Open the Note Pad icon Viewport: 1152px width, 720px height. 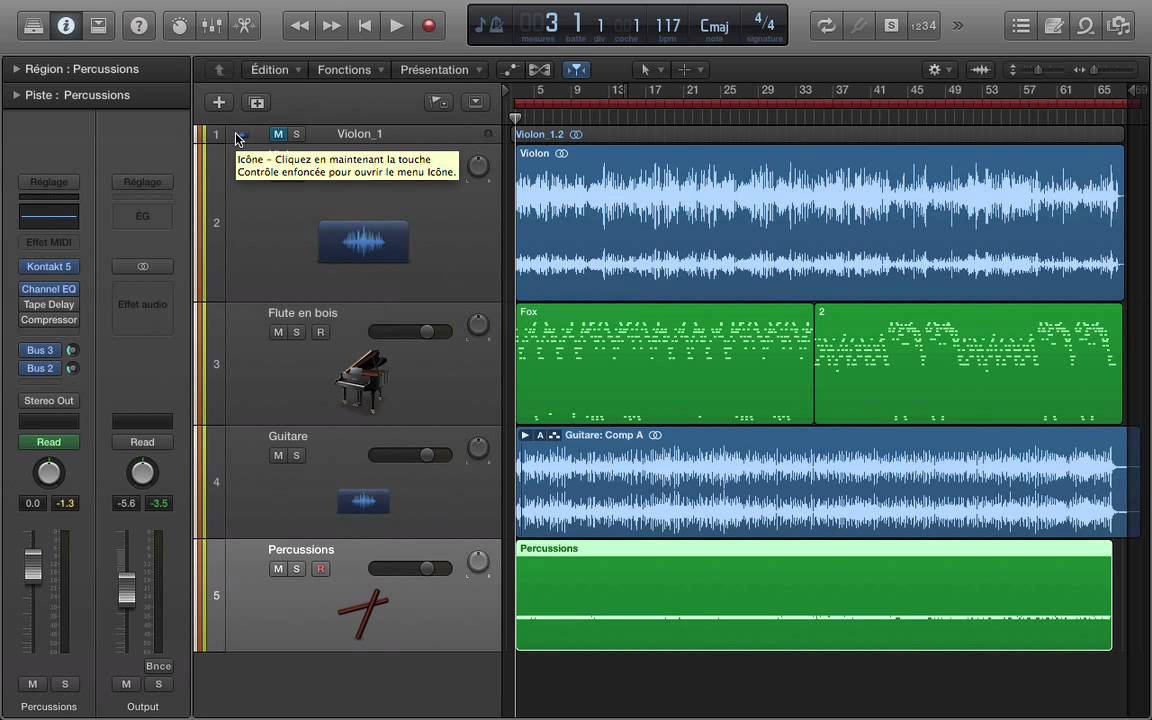coord(1053,26)
